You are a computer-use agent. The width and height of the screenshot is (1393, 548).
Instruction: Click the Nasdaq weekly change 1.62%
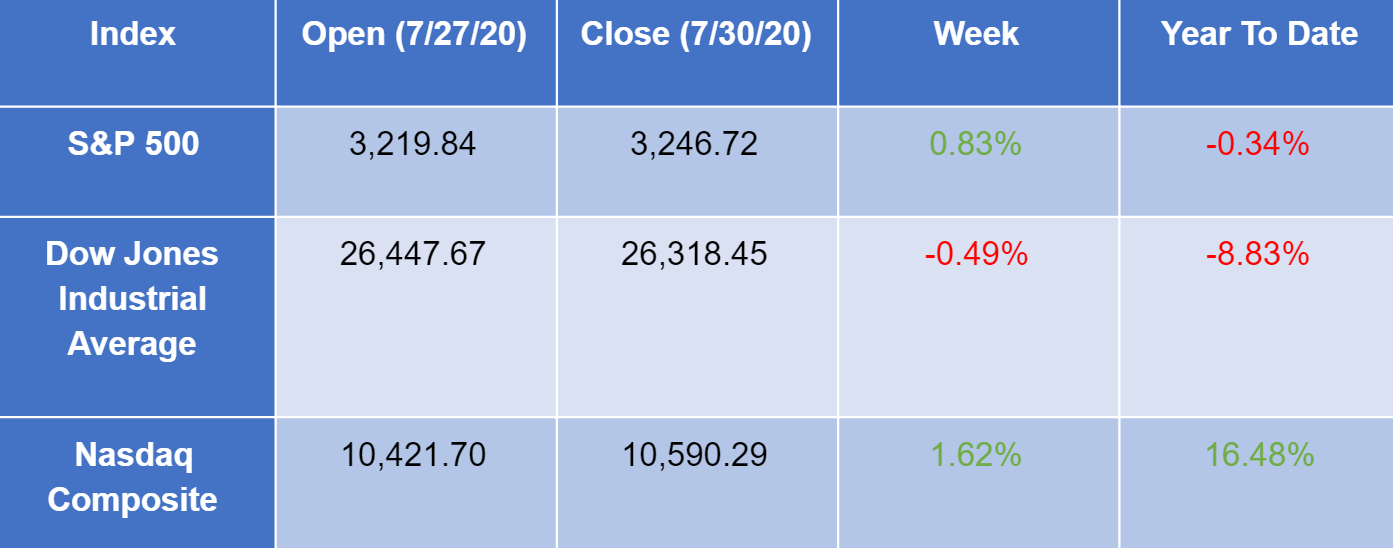(x=976, y=456)
